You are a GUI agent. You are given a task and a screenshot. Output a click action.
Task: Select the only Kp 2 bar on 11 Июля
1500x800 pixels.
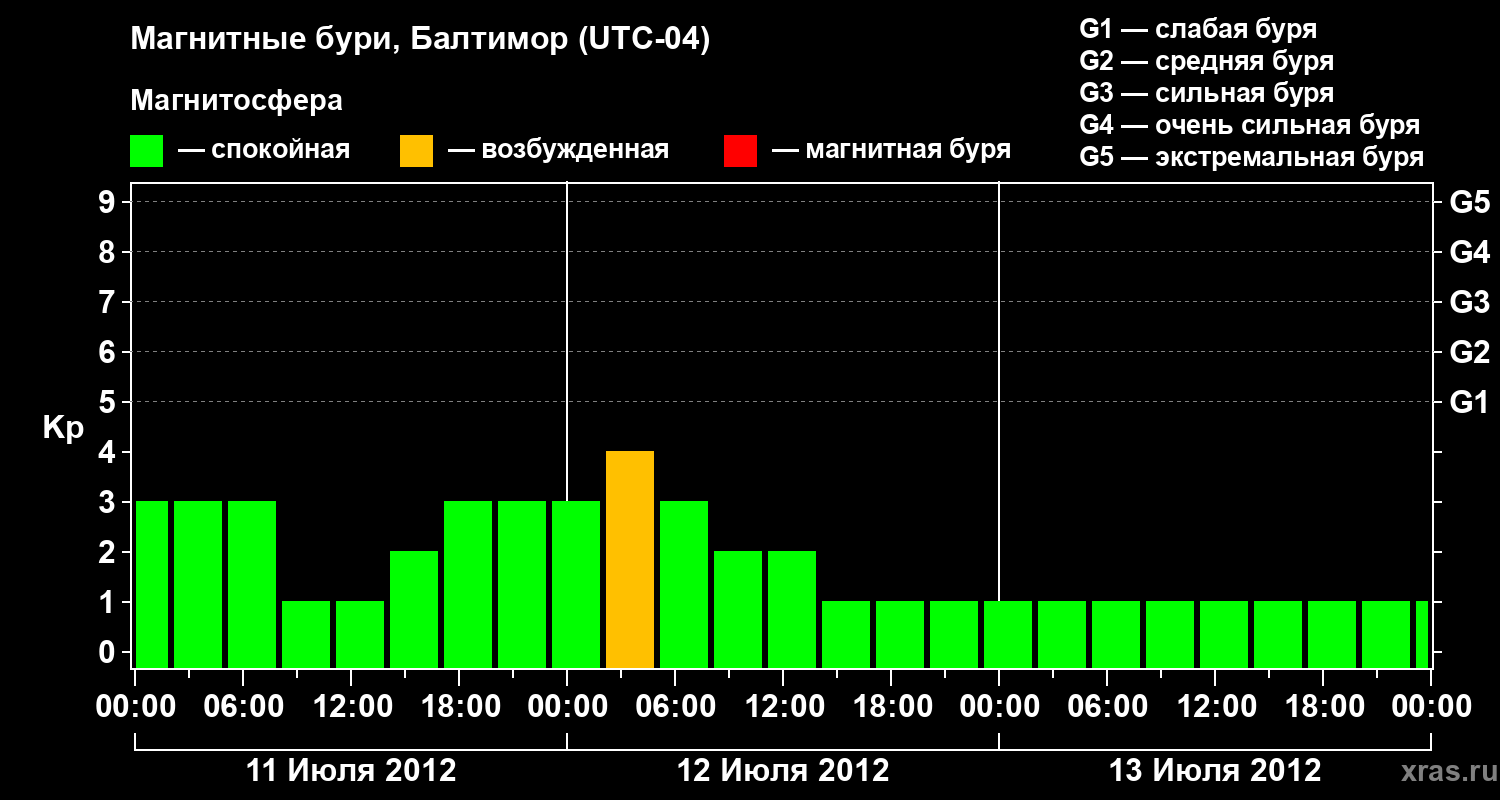point(414,609)
